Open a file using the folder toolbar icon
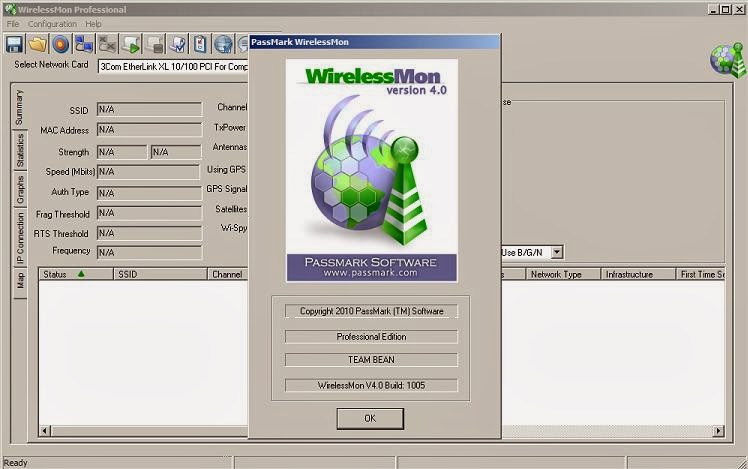The image size is (748, 469). (x=37, y=44)
